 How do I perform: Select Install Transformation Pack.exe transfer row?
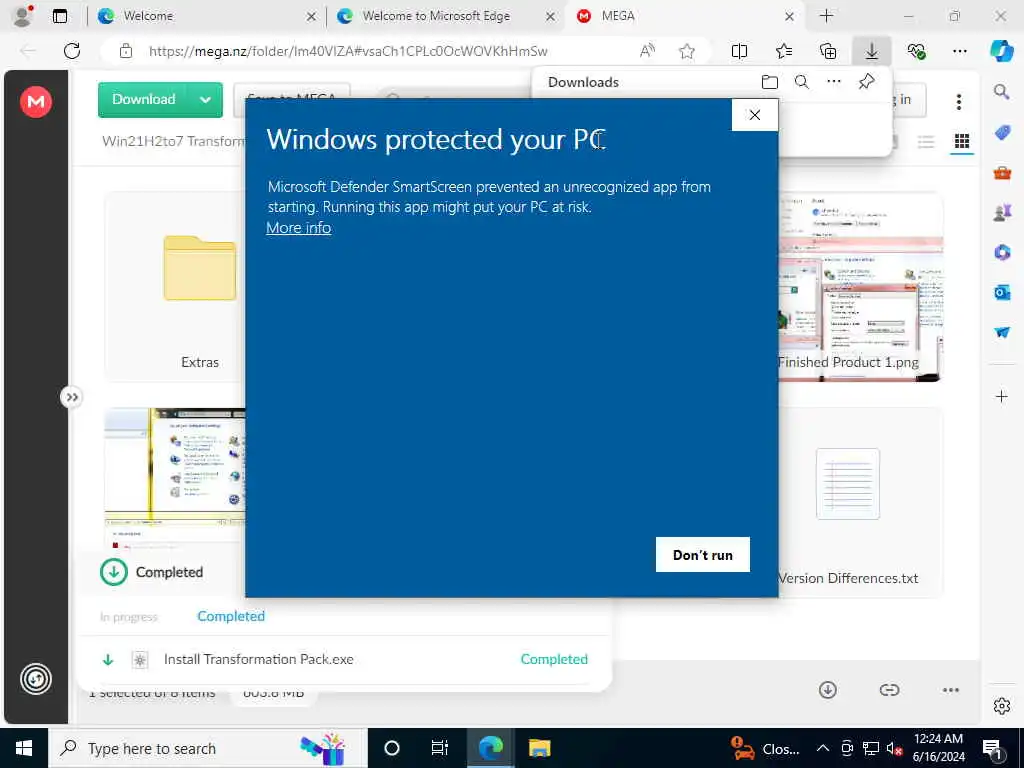[344, 659]
